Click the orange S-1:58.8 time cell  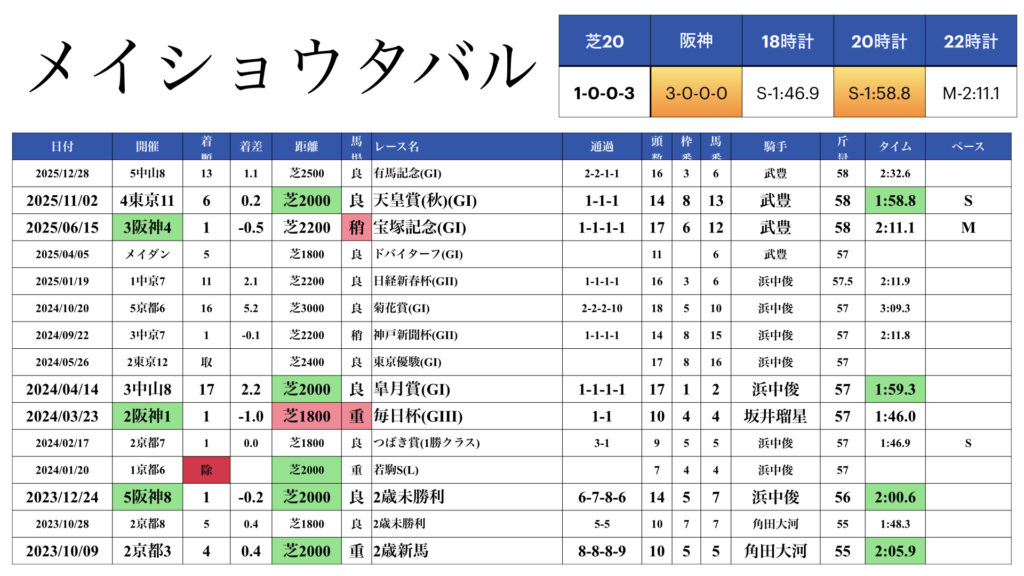(x=878, y=93)
